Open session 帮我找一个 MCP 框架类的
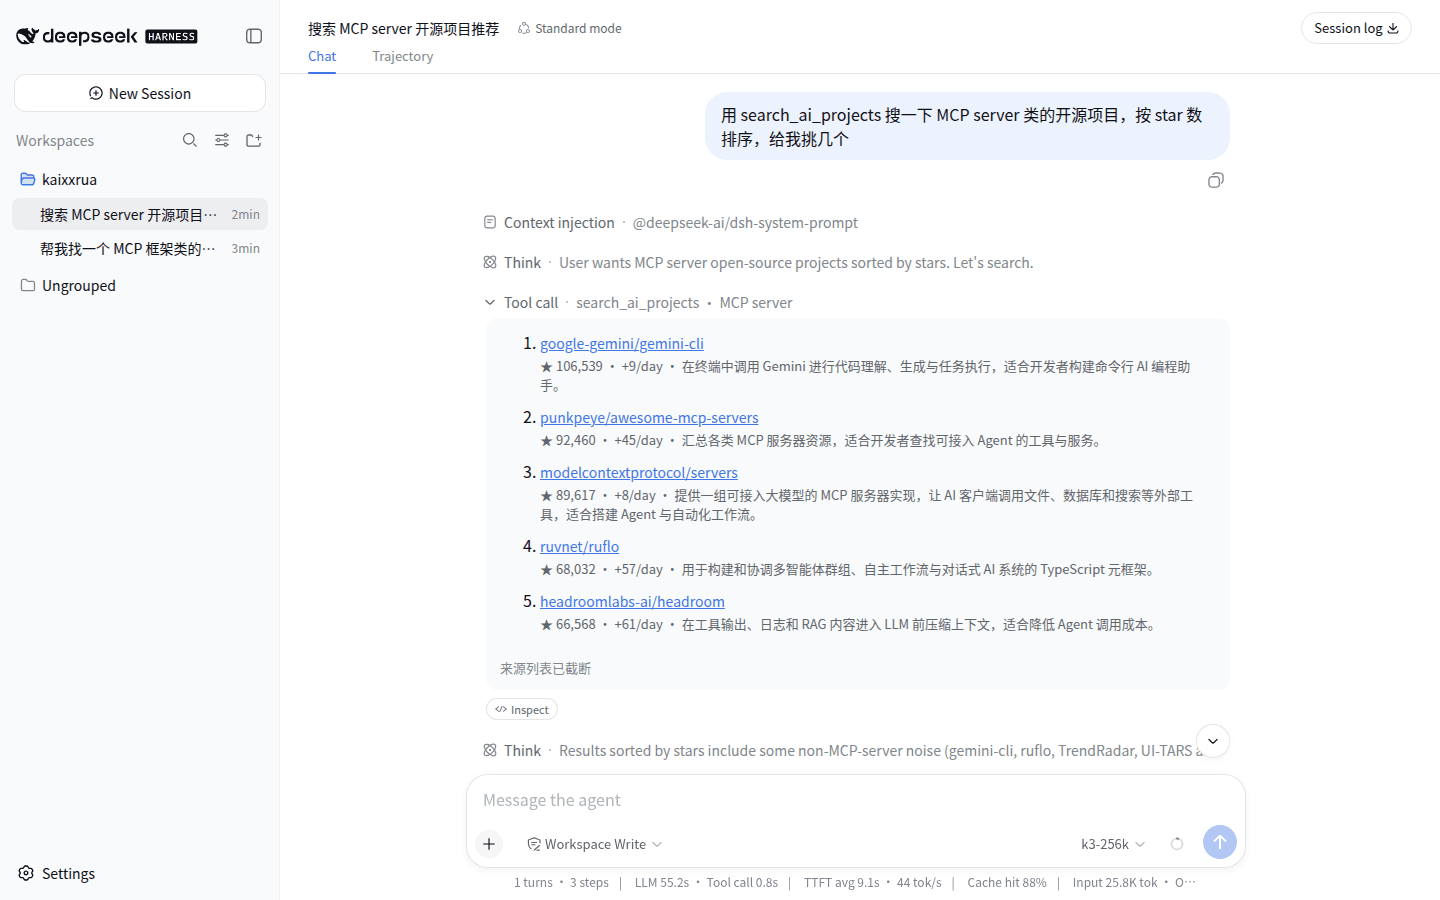Image resolution: width=1440 pixels, height=900 pixels. (140, 248)
